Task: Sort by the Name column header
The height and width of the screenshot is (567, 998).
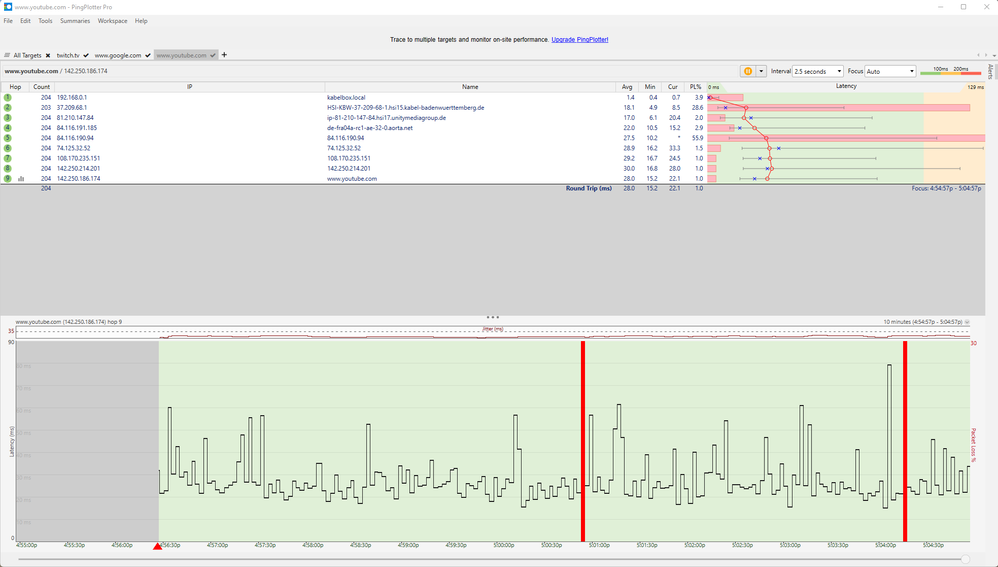Action: 470,87
